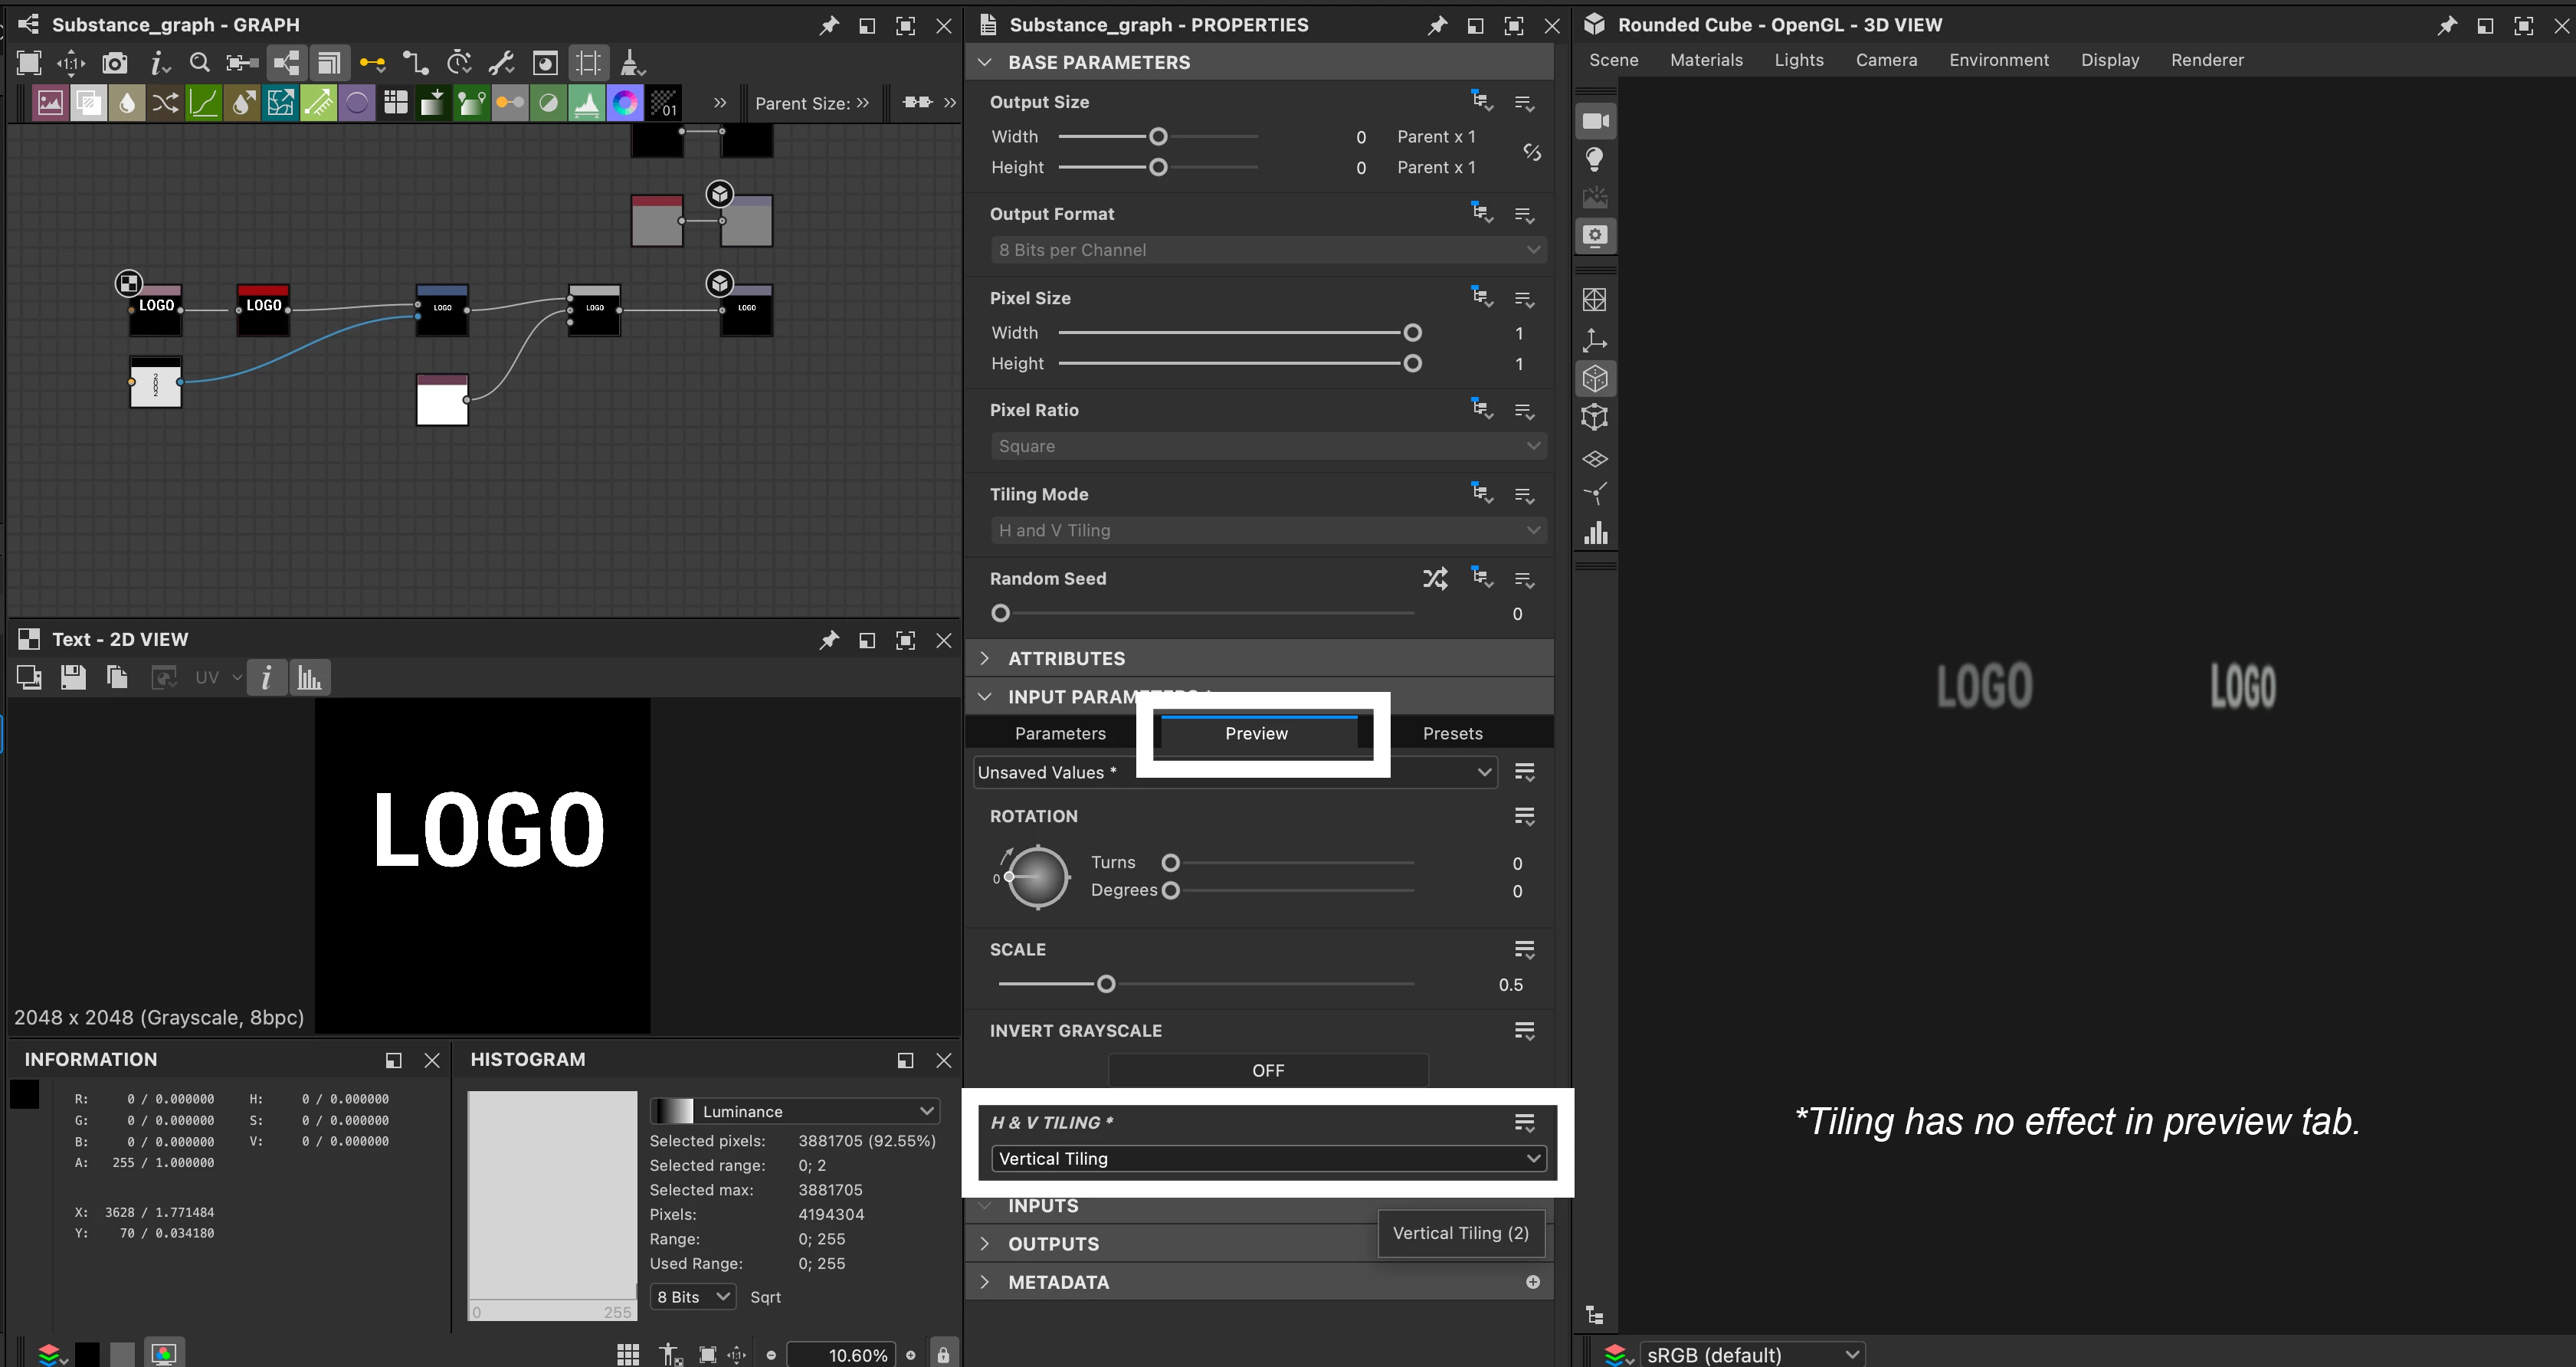2576x1367 pixels.
Task: Open the Materials menu in 3D view
Action: [1705, 60]
